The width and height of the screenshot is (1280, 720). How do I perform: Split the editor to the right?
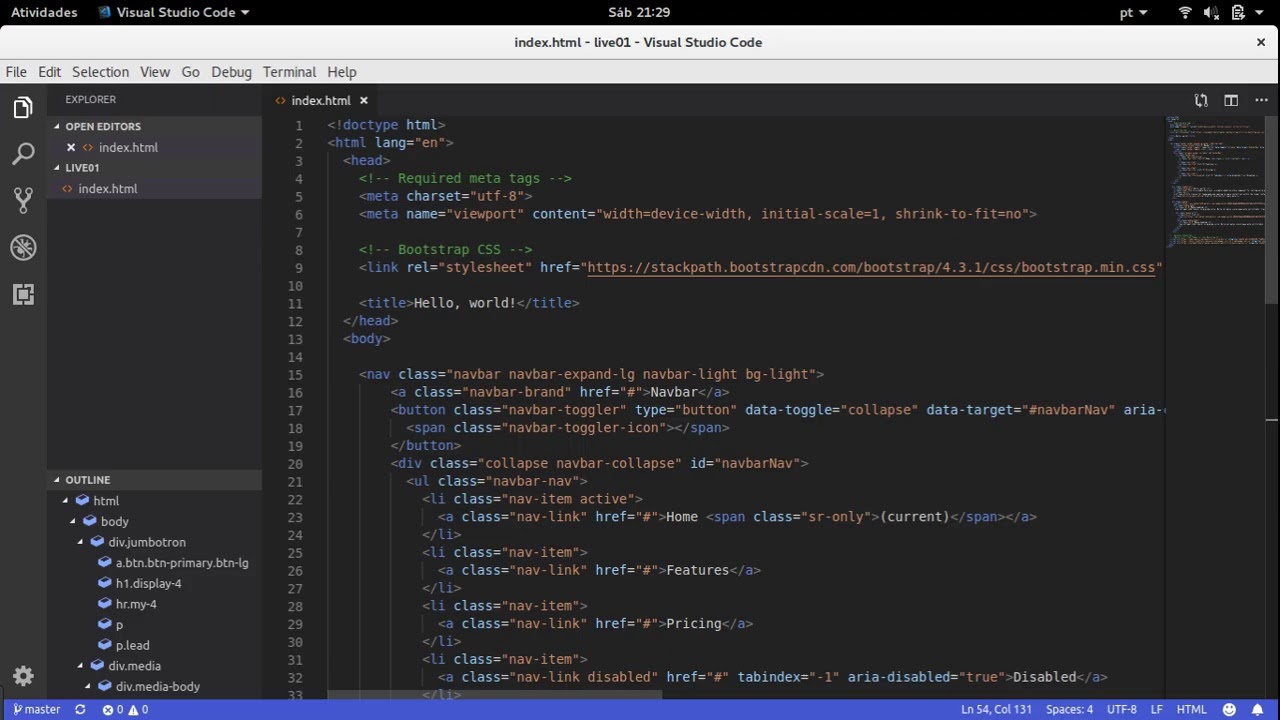tap(1231, 100)
